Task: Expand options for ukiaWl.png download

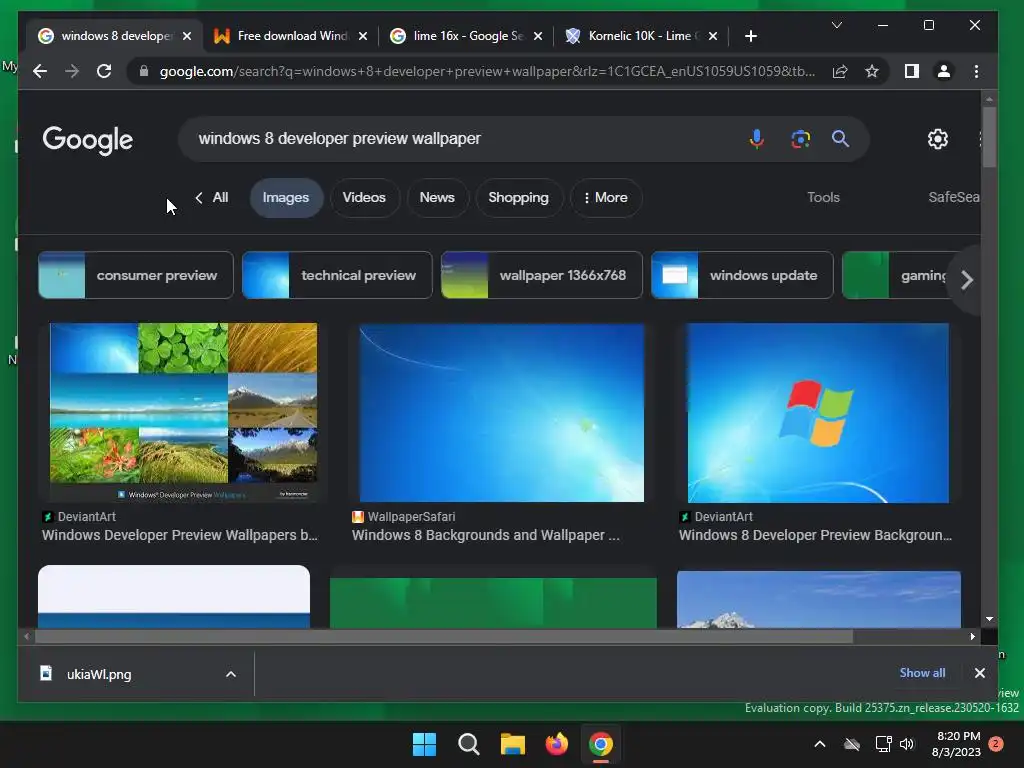Action: point(231,674)
